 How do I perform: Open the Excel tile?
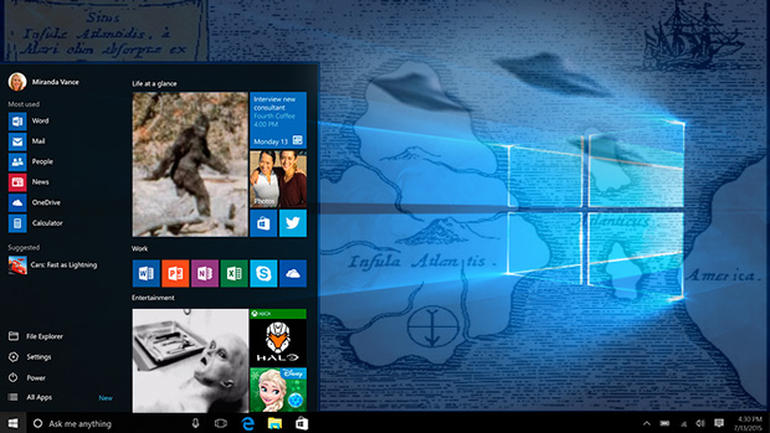coord(234,273)
